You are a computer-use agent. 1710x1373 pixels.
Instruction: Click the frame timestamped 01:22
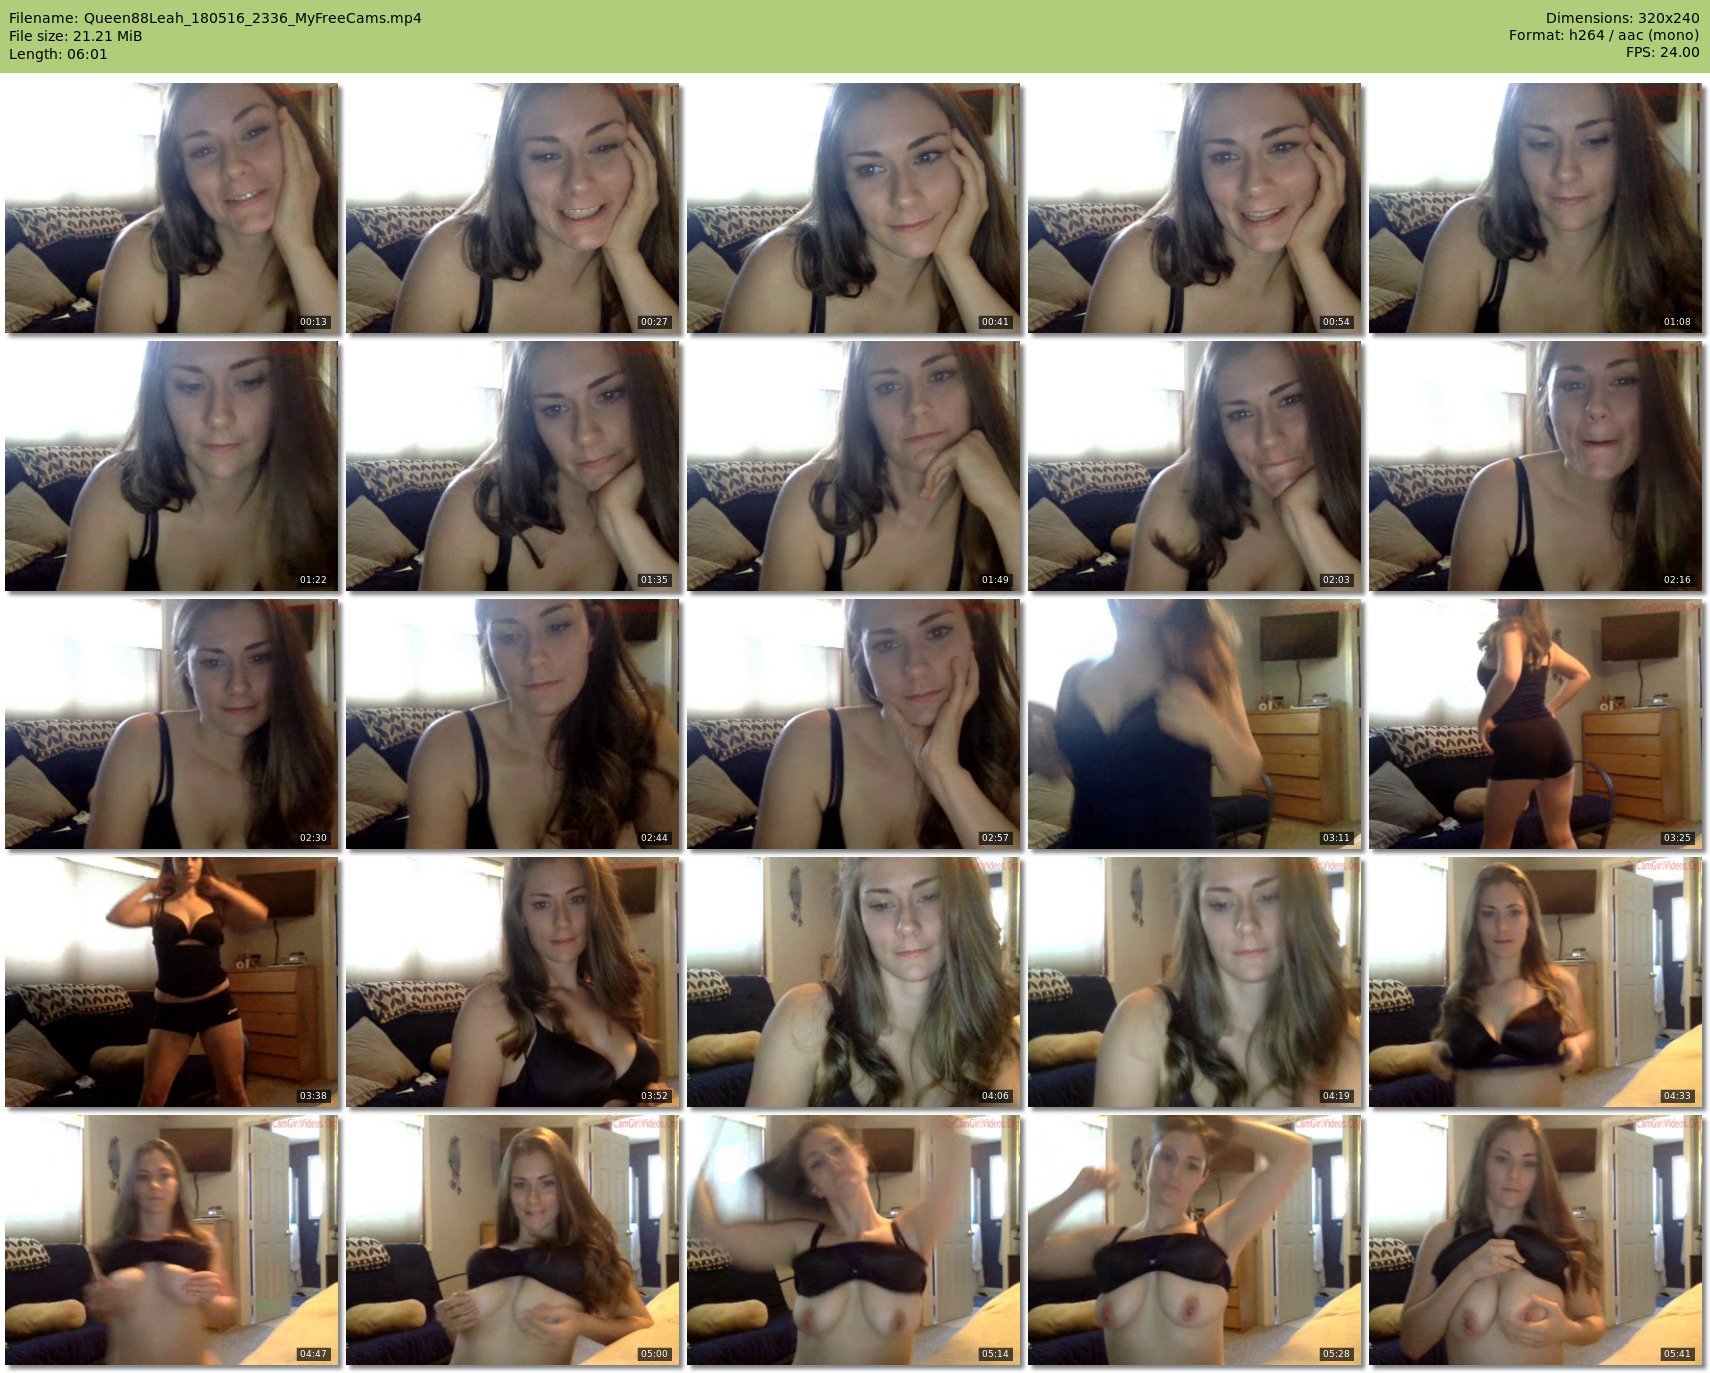click(x=172, y=466)
